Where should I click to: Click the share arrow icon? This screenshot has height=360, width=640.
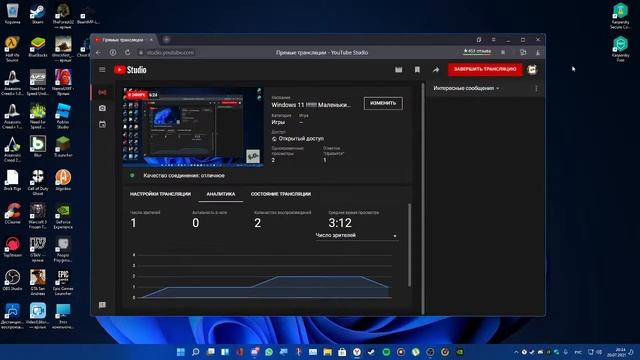click(436, 70)
